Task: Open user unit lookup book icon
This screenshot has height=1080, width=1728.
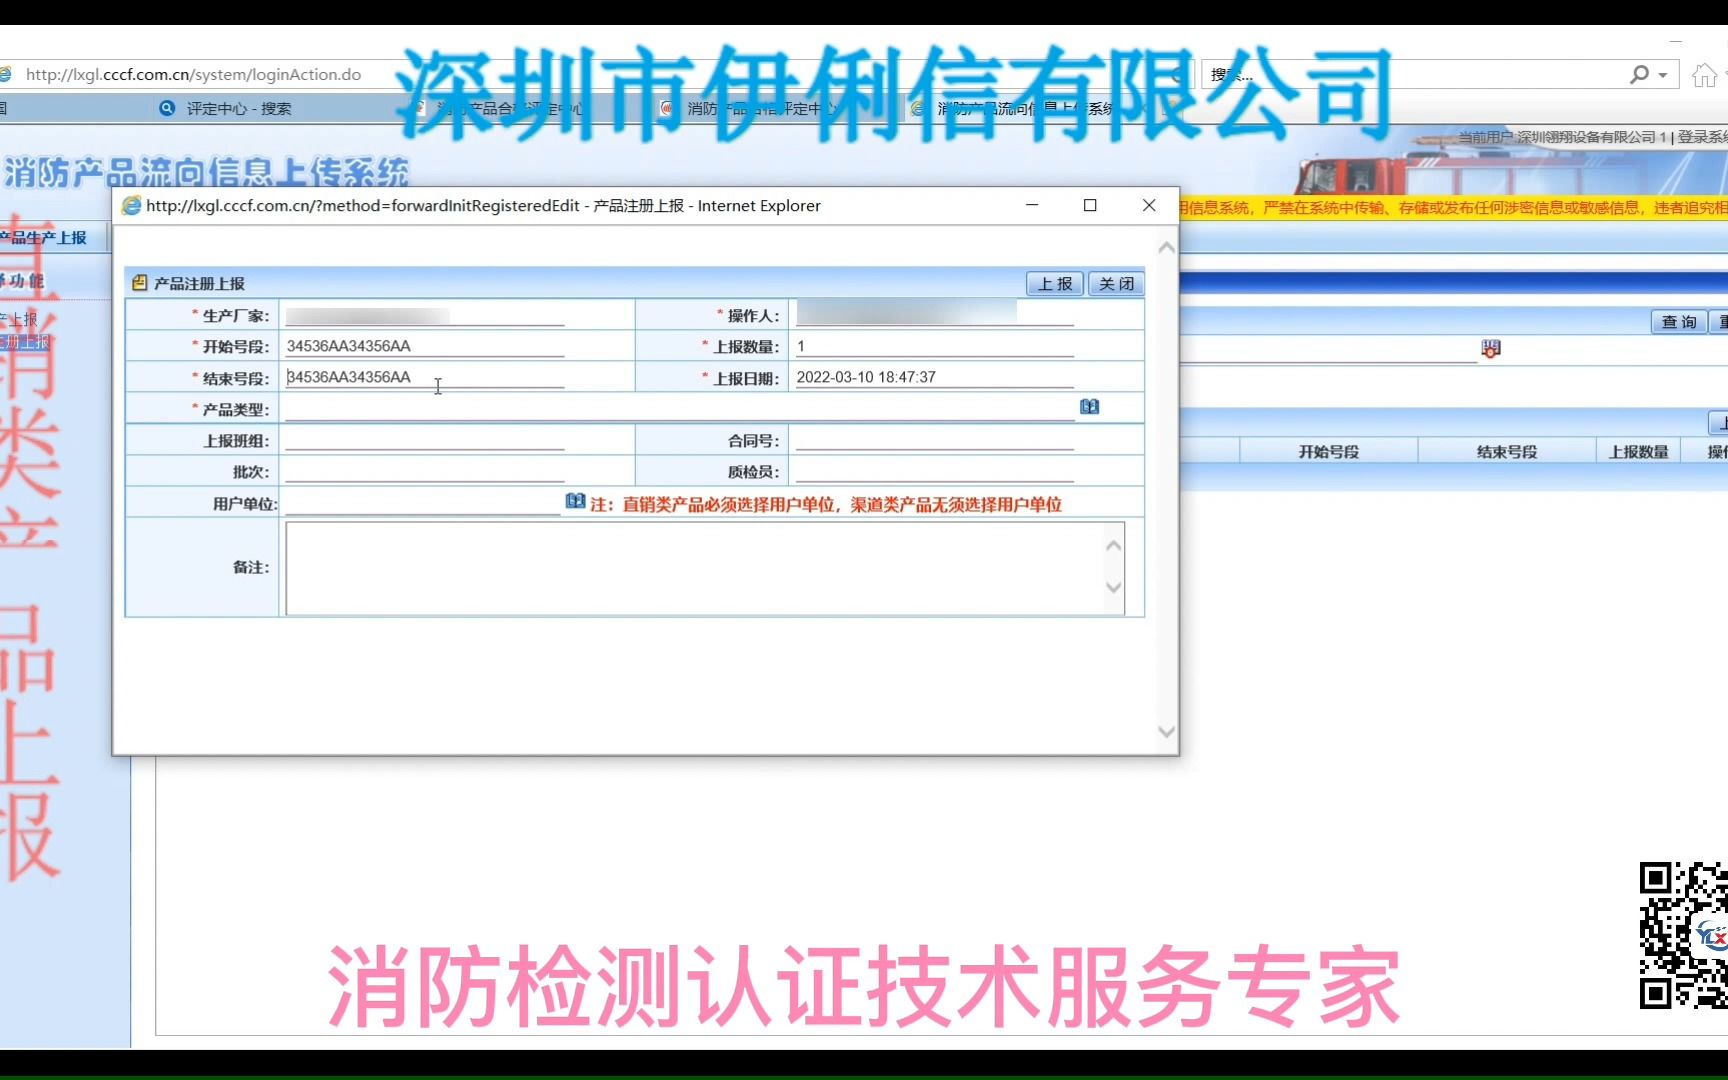Action: point(575,501)
